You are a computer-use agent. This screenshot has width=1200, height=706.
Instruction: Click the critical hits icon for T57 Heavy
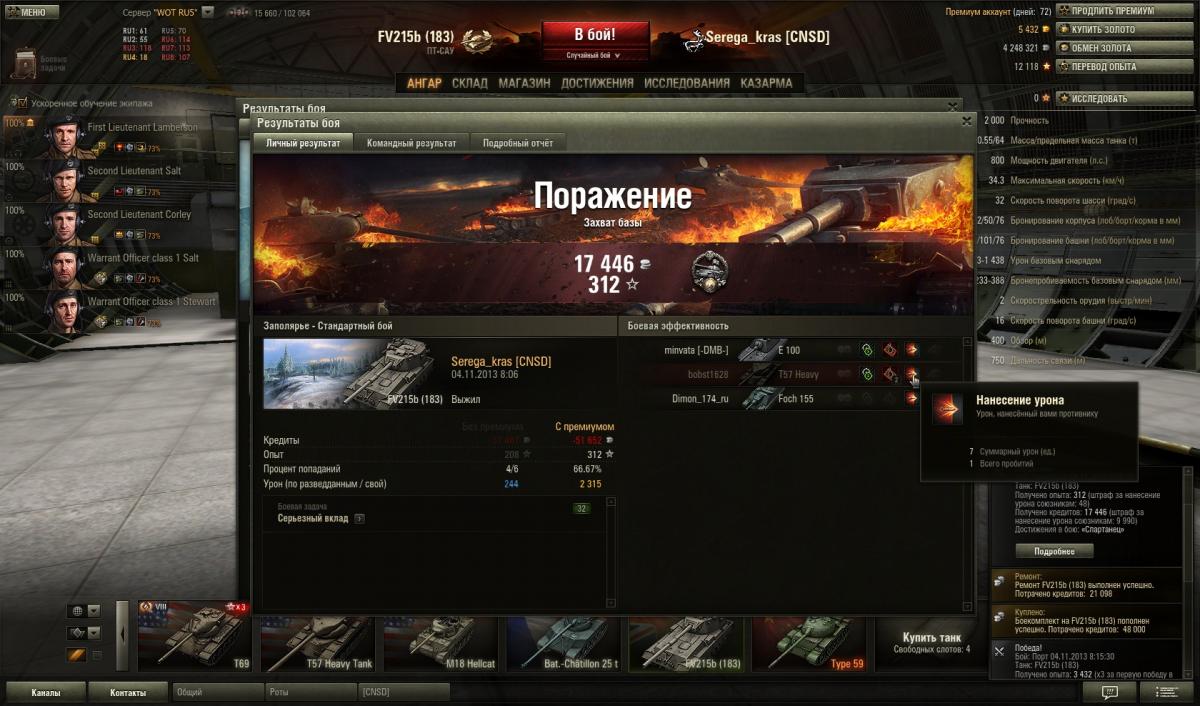[x=890, y=375]
